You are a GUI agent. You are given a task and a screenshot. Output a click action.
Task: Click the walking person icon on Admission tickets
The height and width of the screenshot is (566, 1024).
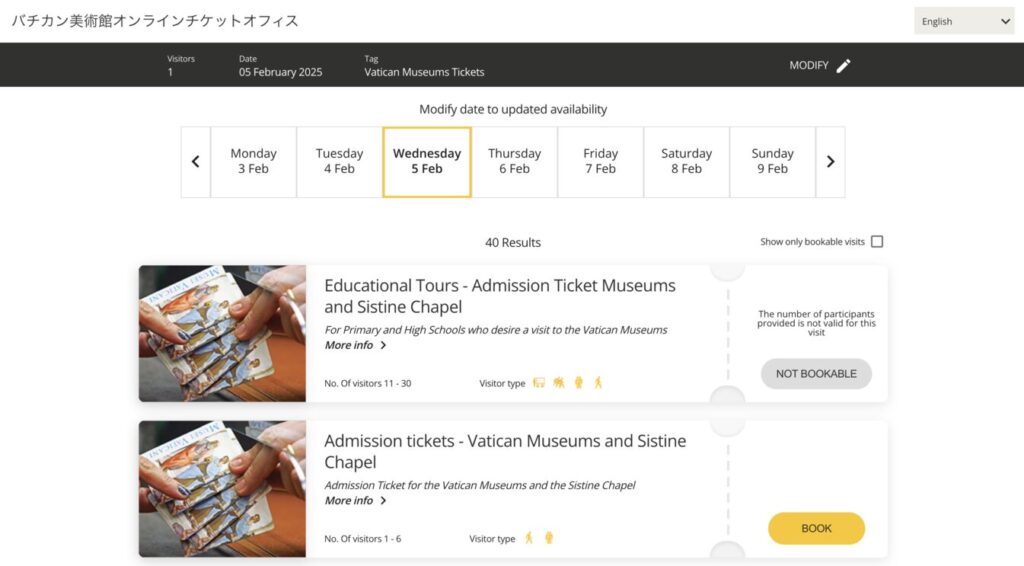529,538
